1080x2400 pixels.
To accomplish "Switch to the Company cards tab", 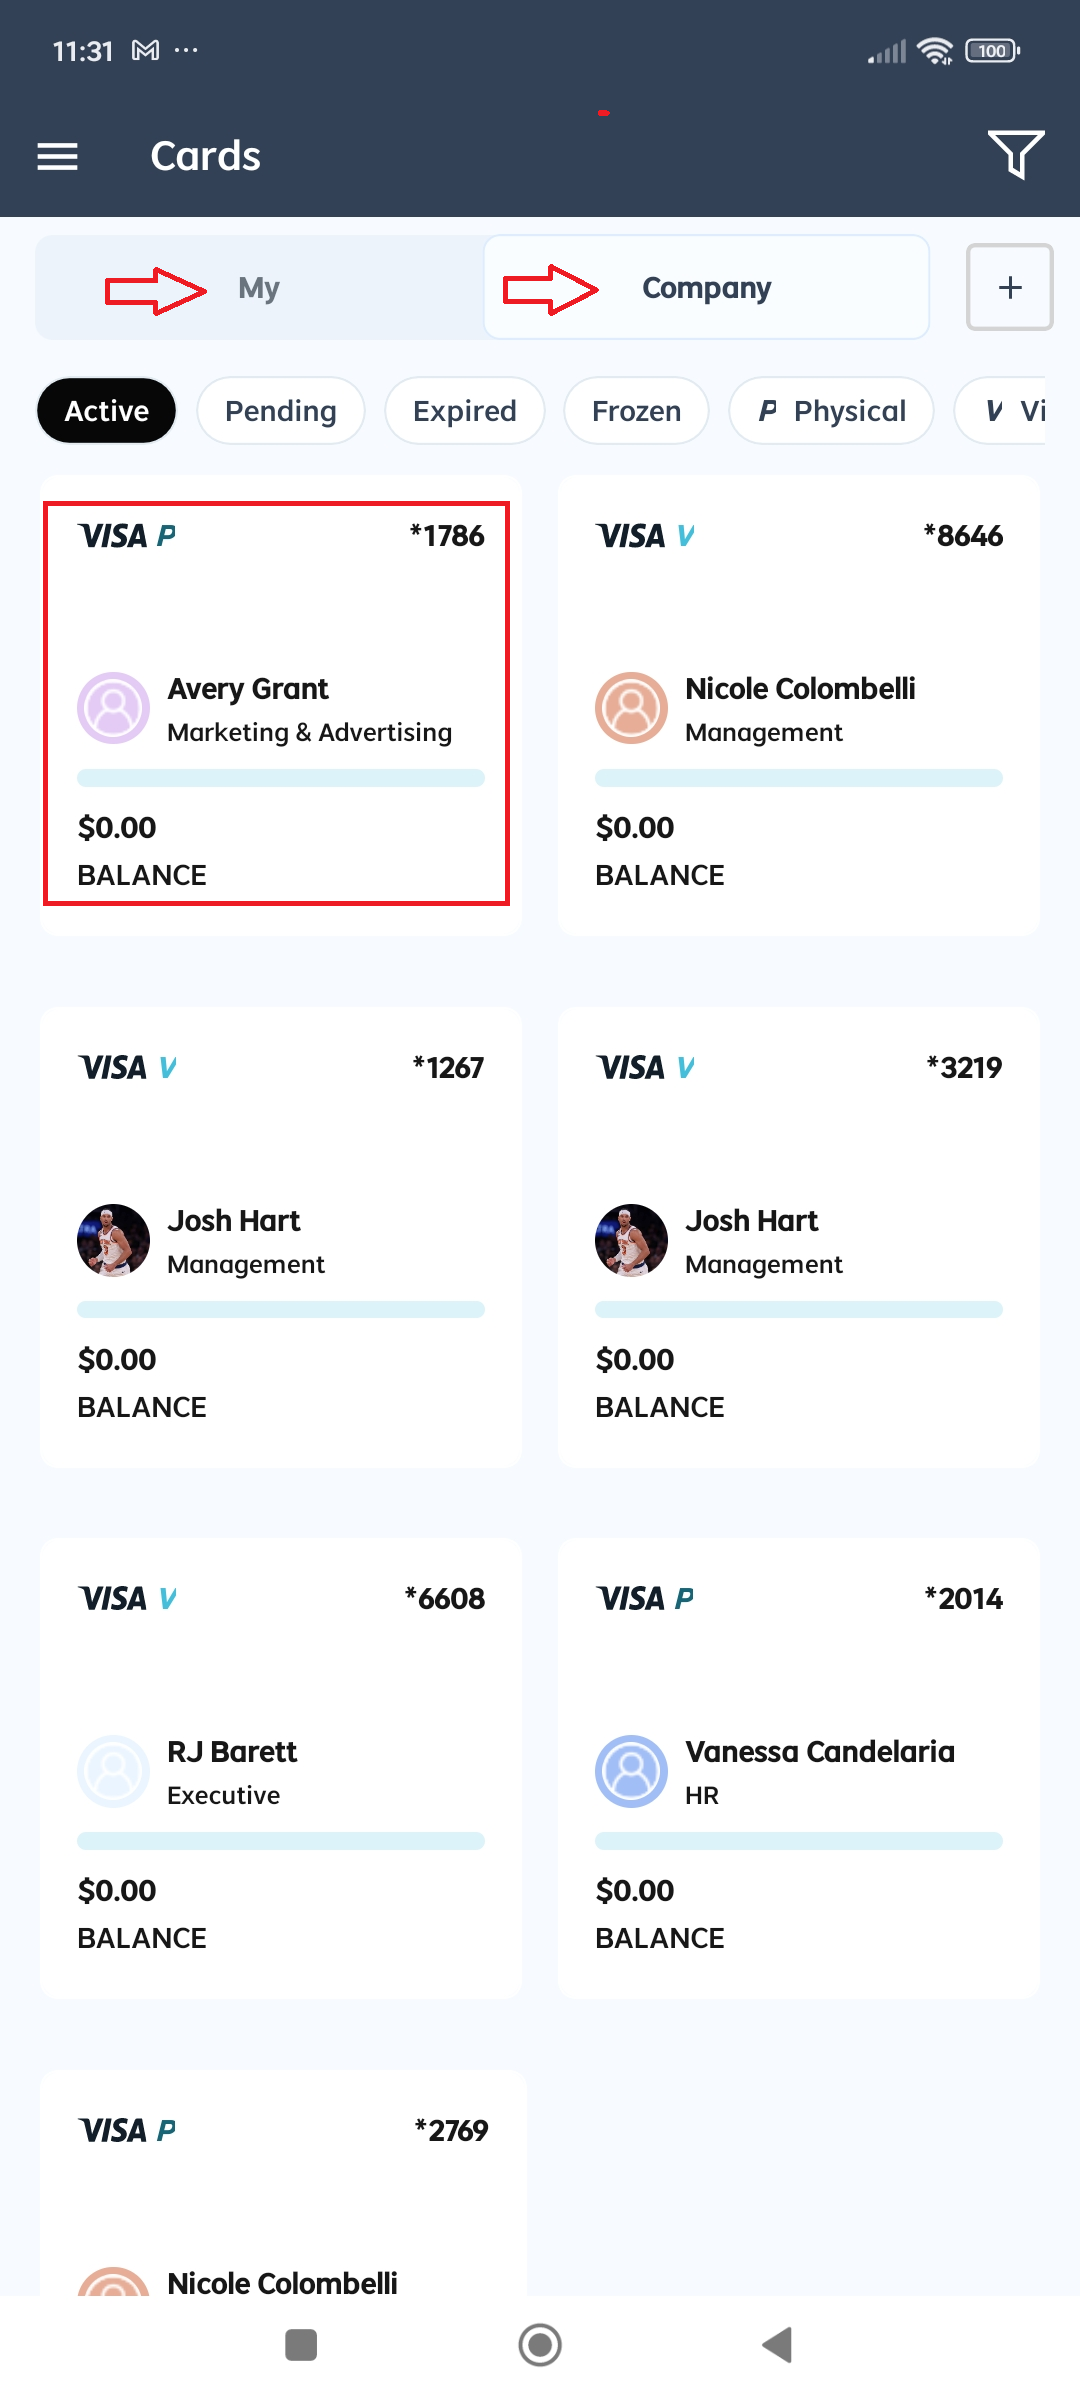I will (x=707, y=288).
